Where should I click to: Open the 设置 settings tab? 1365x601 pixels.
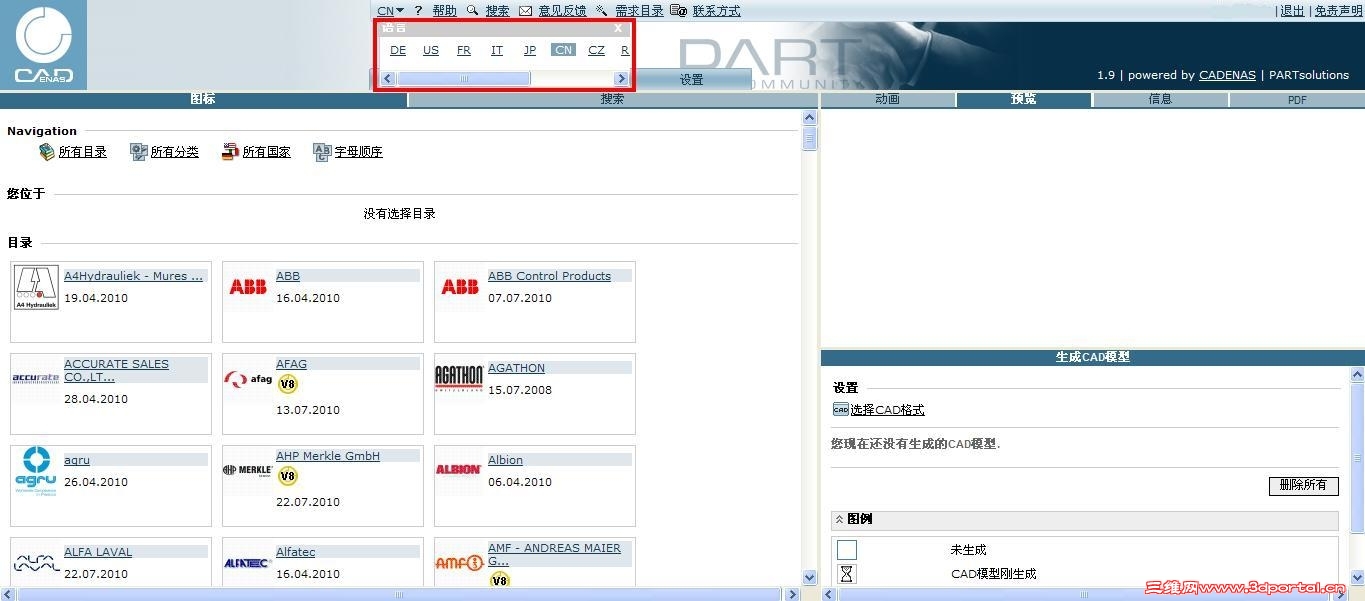(x=692, y=79)
